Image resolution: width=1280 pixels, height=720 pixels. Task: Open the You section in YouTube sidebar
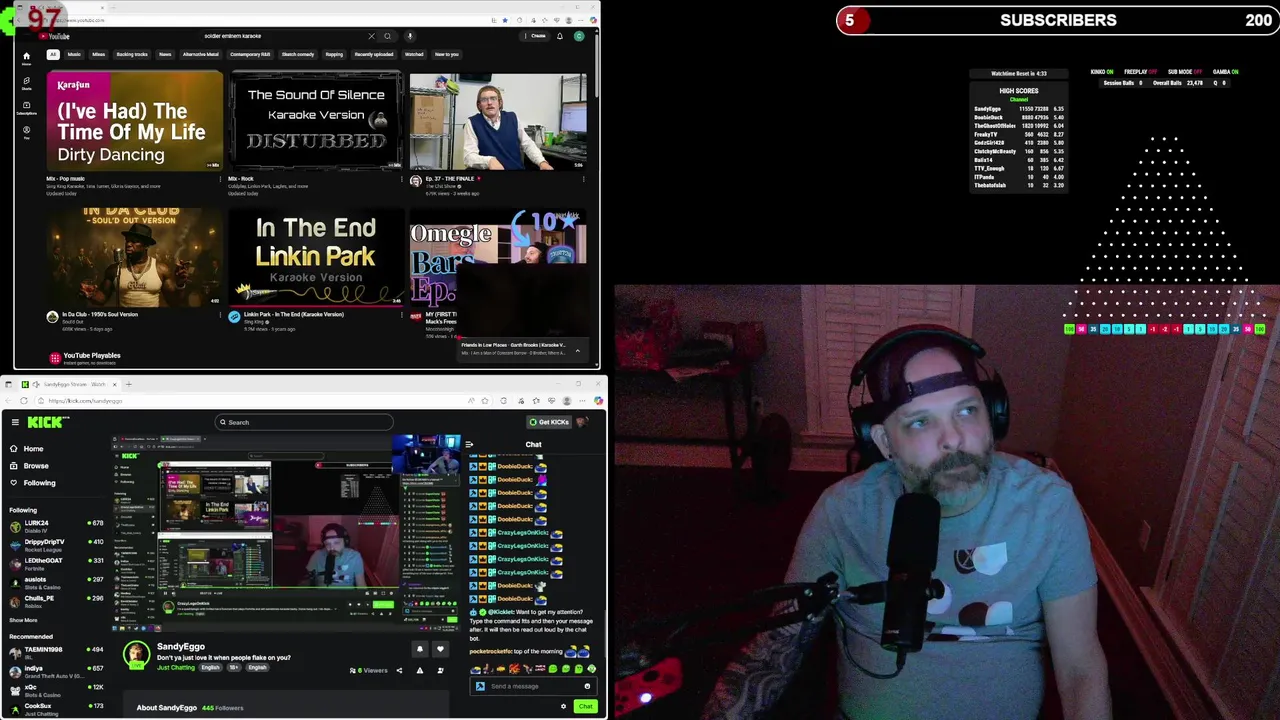(26, 131)
